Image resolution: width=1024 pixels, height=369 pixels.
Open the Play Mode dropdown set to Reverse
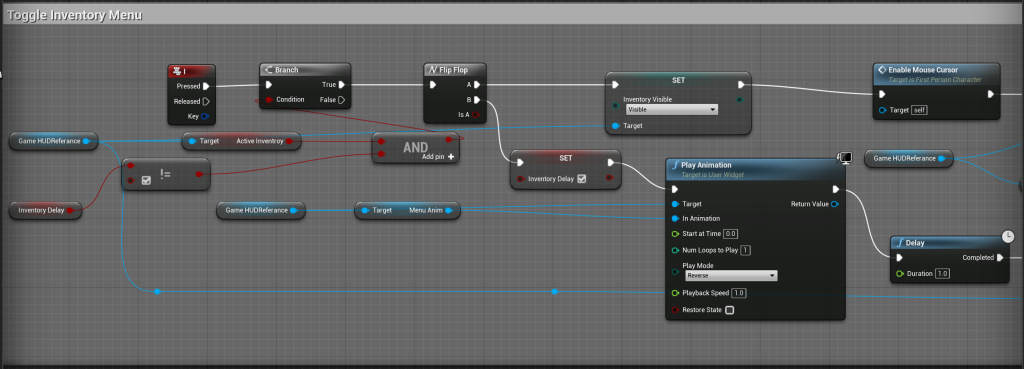[731, 276]
